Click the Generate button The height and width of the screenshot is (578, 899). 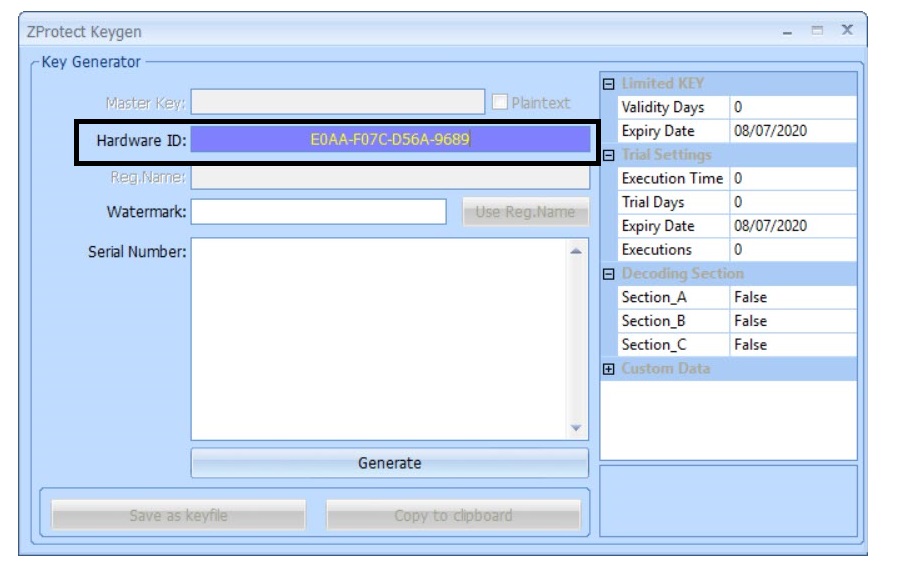[x=390, y=463]
